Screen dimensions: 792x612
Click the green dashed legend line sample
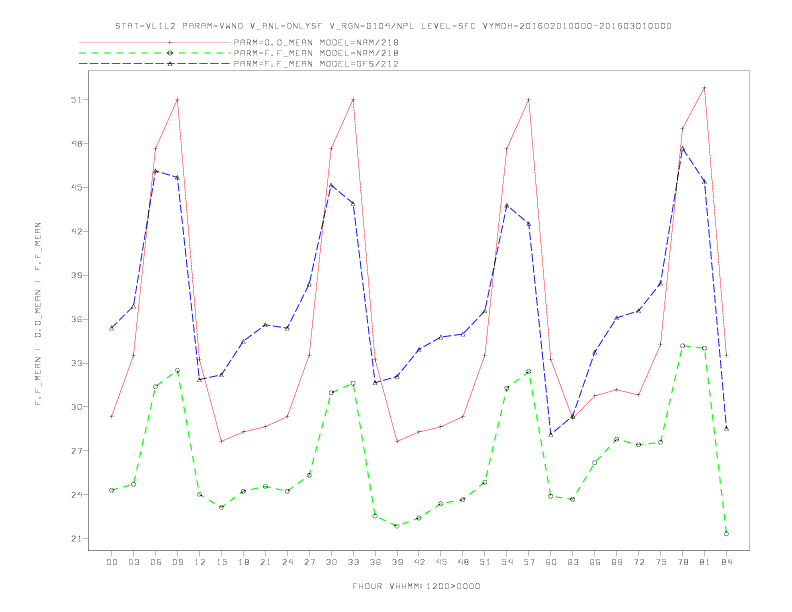(155, 53)
